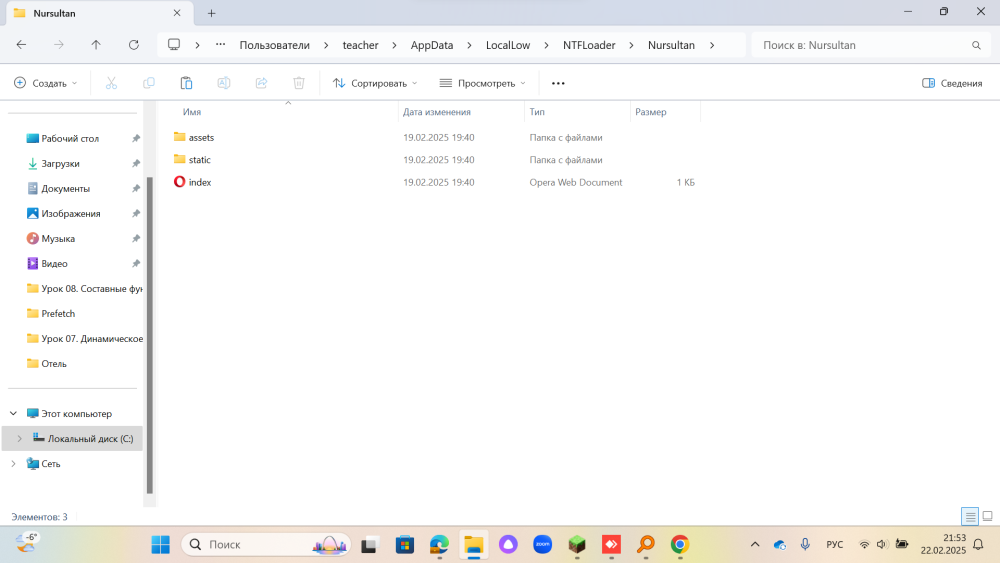
Task: Go up one folder level
Action: [96, 45]
